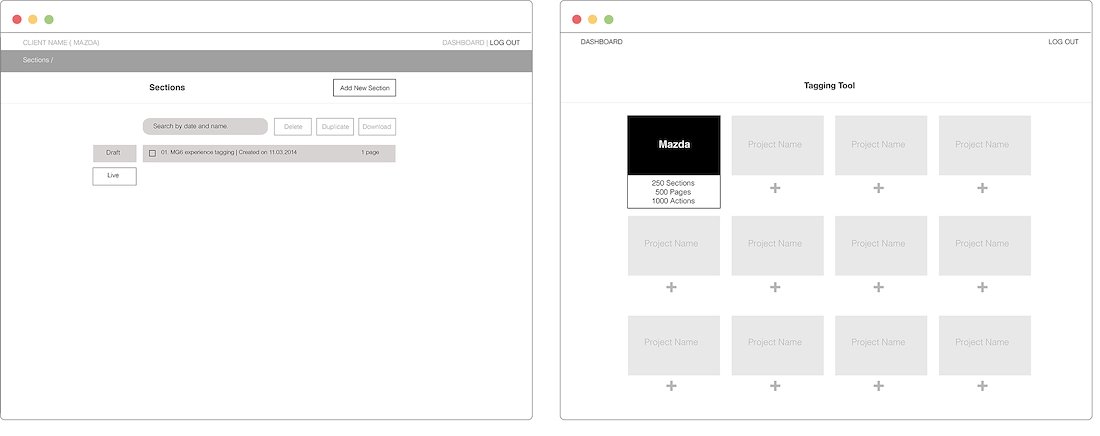
Task: Click plus icon, second row, first column
Action: pyautogui.click(x=671, y=287)
